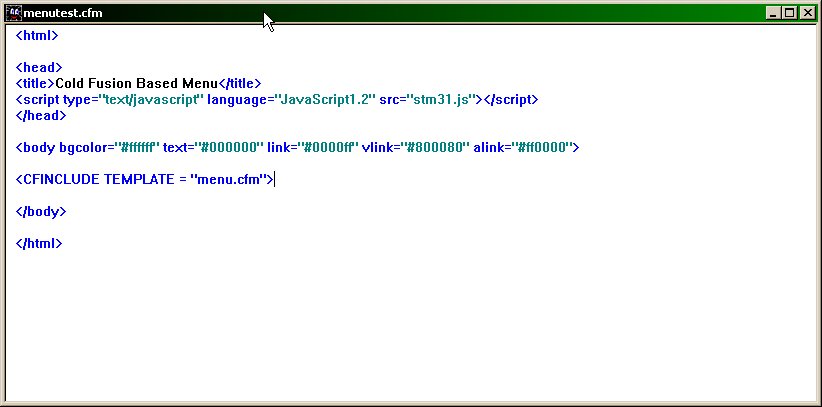The height and width of the screenshot is (407, 822).
Task: Click the "<script type=" attribute text
Action: (57, 100)
